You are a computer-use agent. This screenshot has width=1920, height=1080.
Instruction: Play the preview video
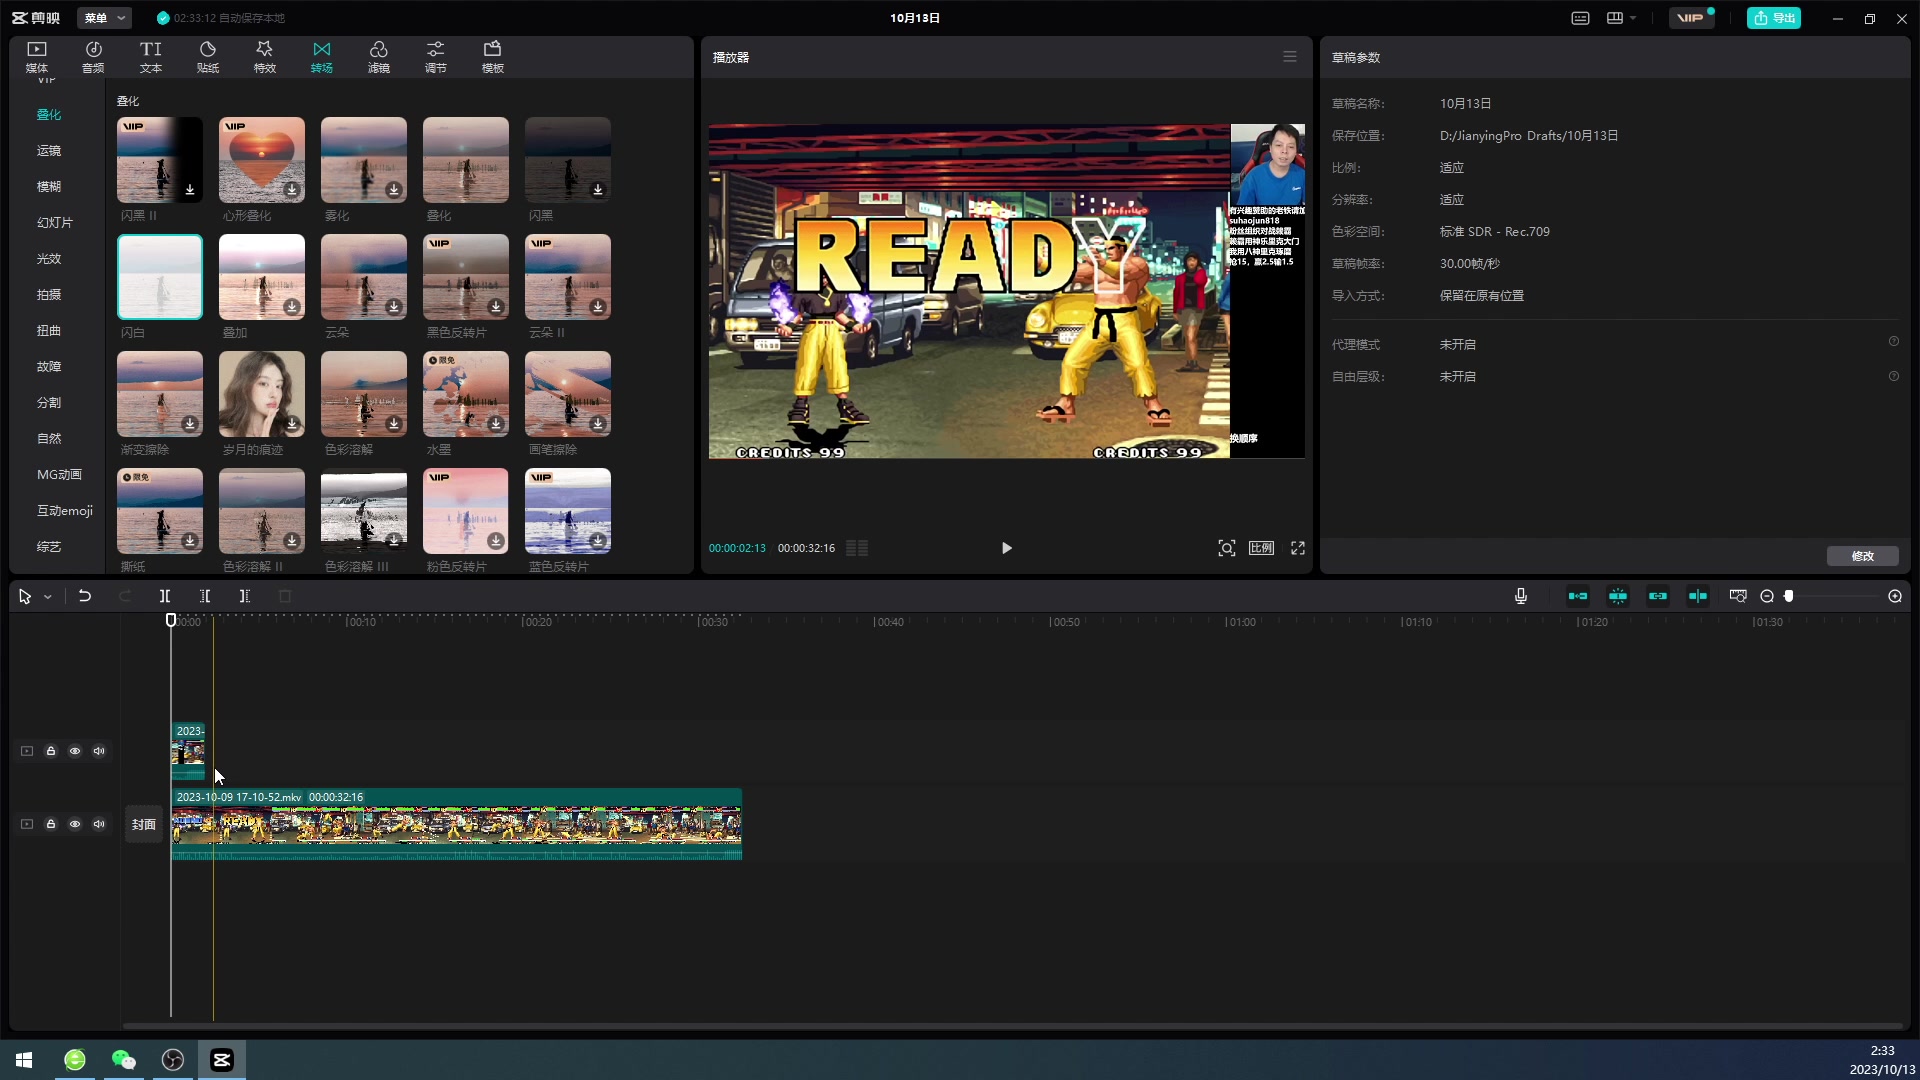1006,548
